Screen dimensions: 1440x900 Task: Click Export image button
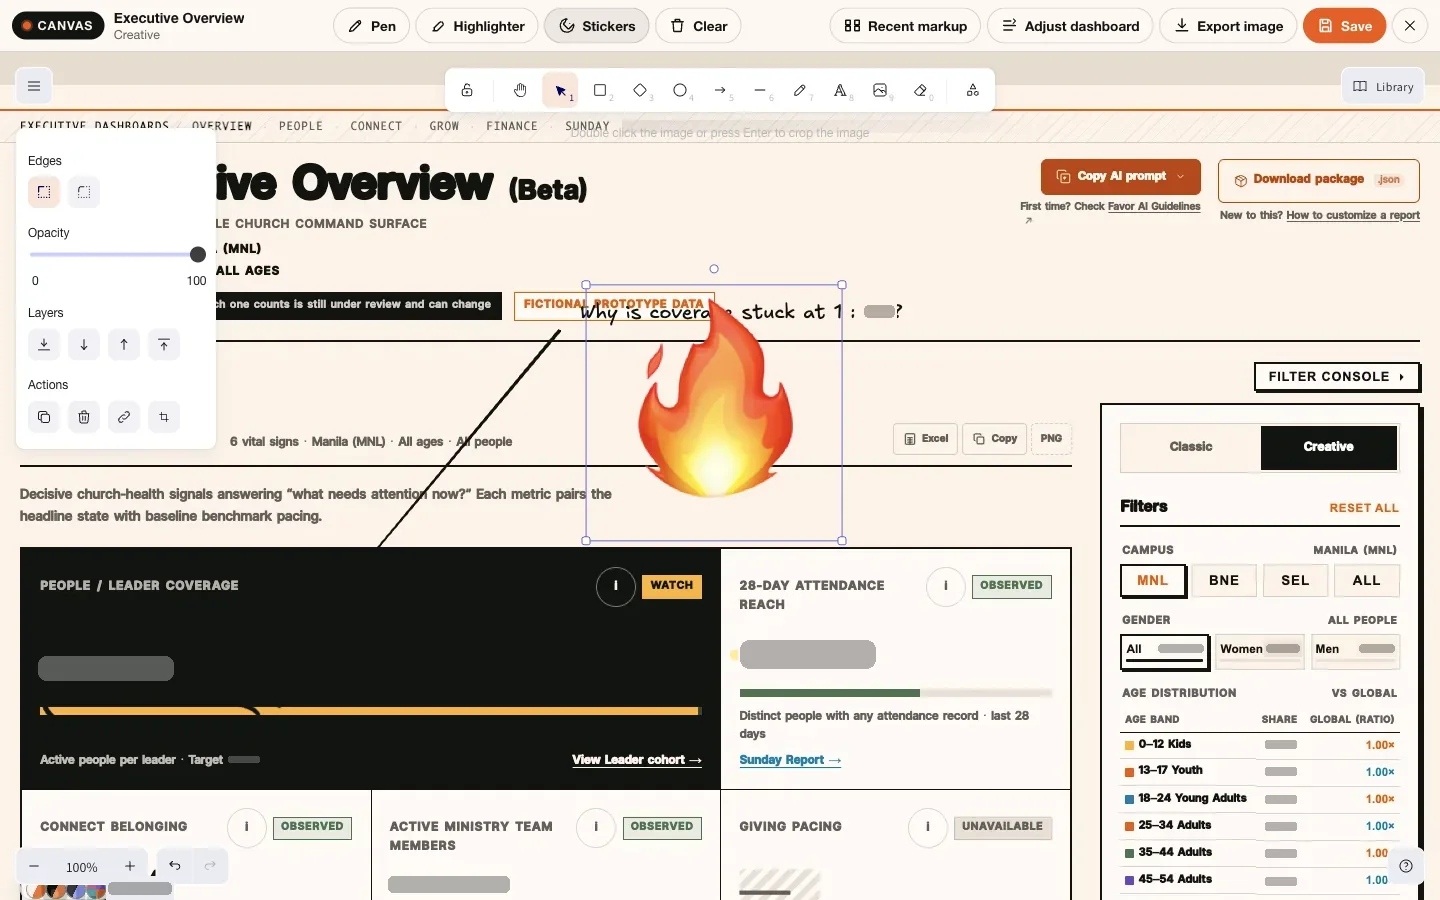[1228, 26]
